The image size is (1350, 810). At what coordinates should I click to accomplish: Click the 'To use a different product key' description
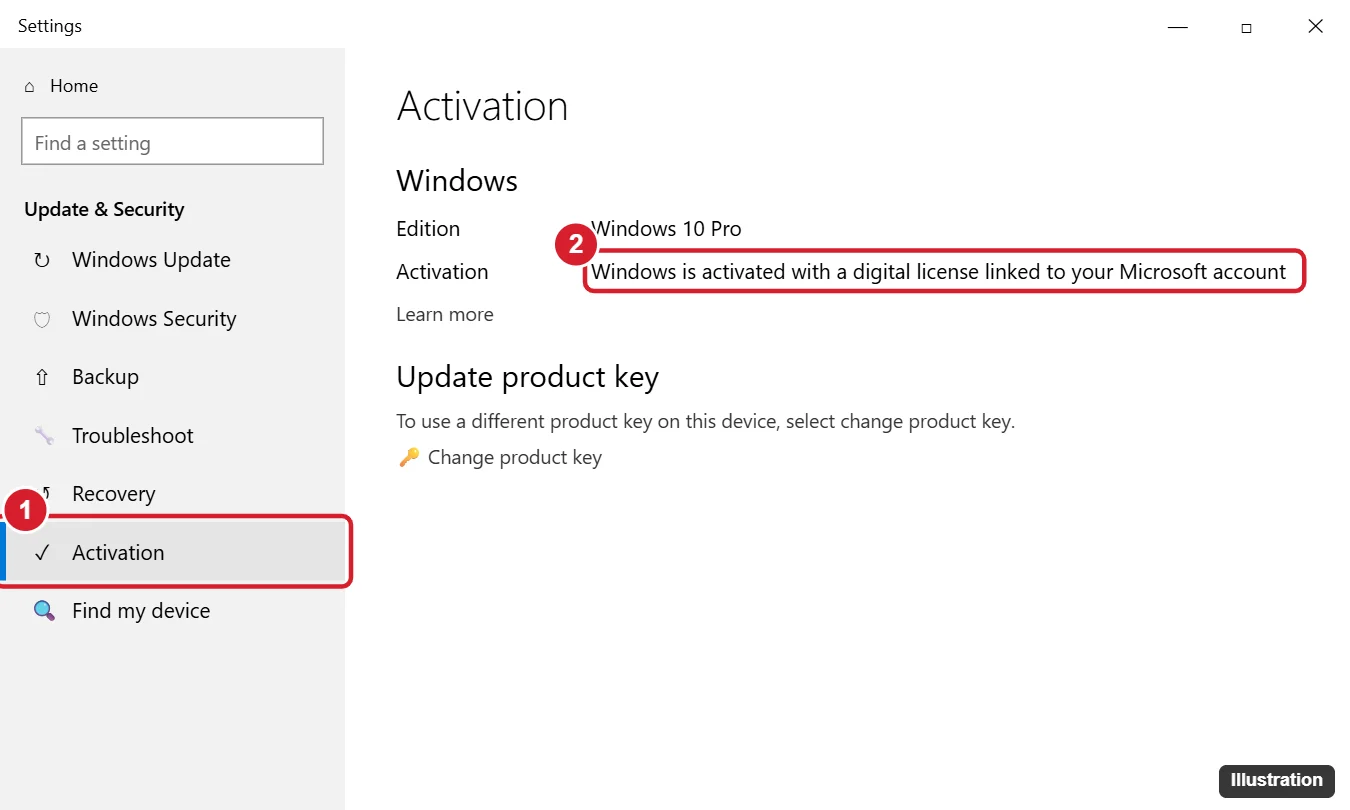pos(705,421)
